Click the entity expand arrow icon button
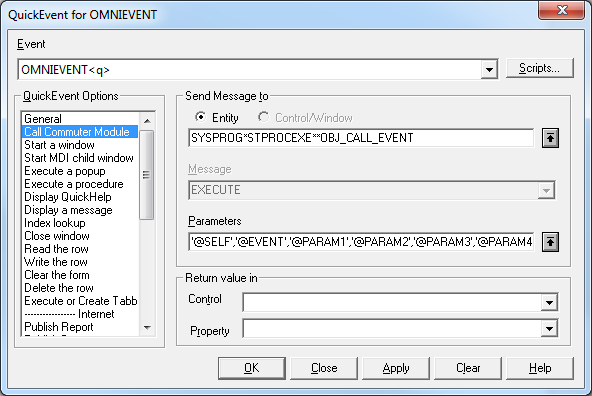 (550, 138)
